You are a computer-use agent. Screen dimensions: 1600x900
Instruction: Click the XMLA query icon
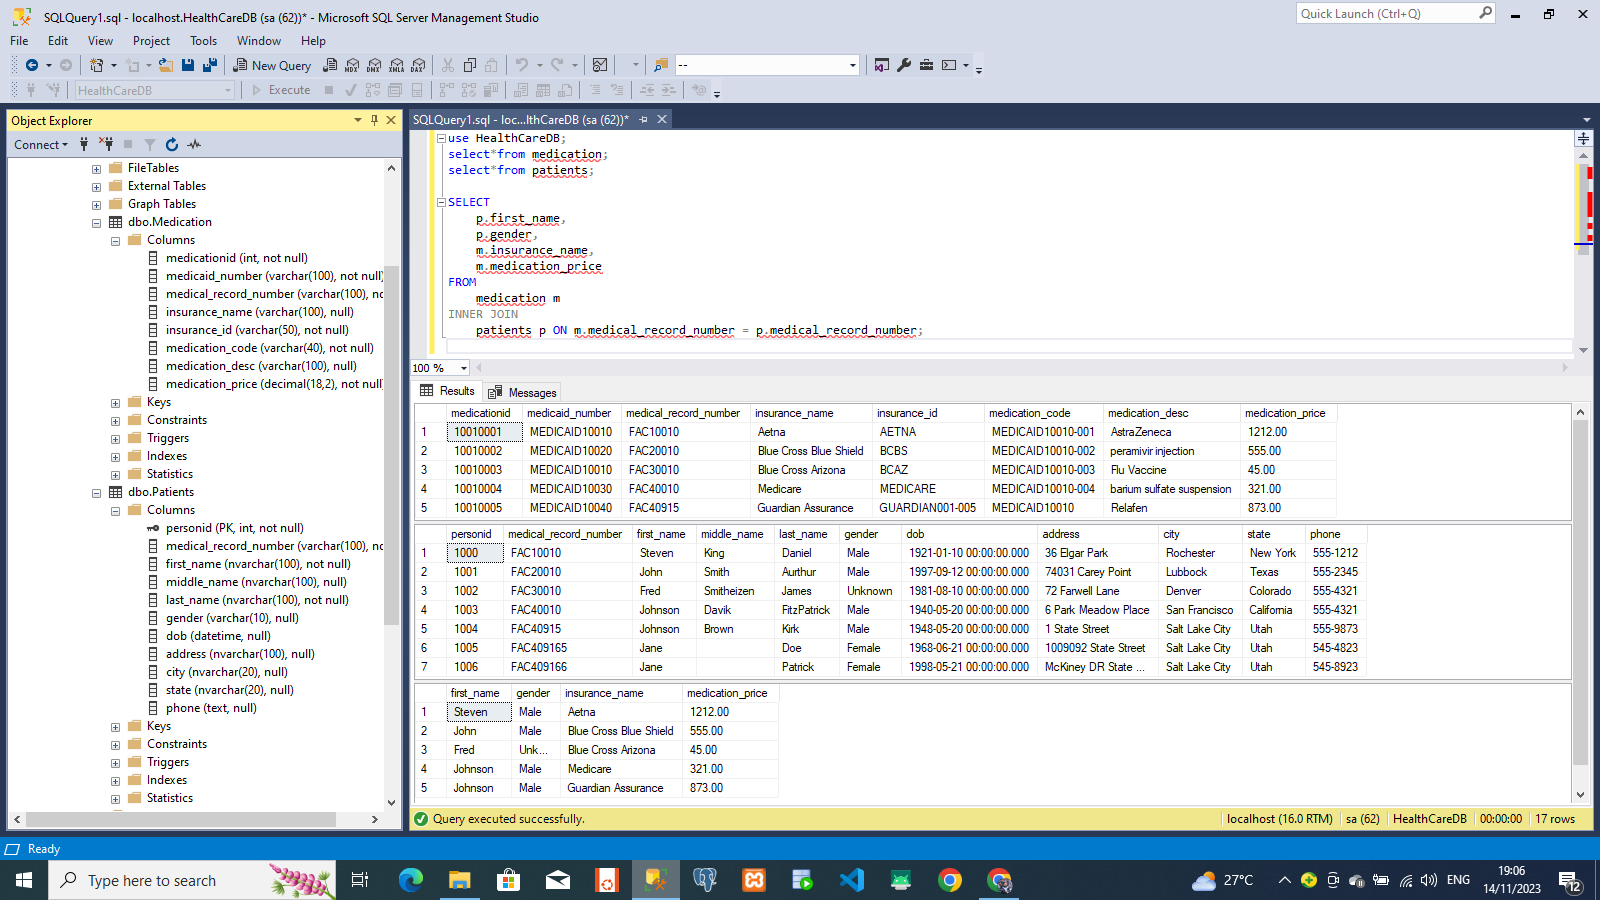(x=397, y=65)
